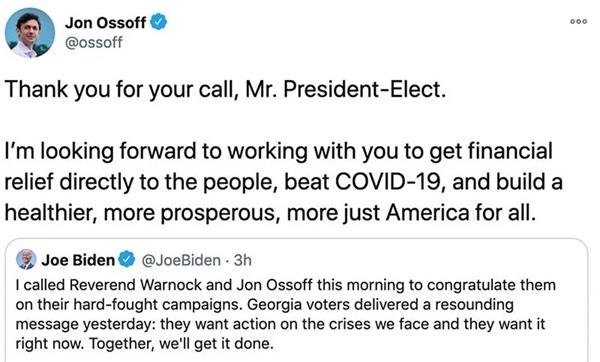Open Jon Ossoff's profile picture

(x=30, y=33)
